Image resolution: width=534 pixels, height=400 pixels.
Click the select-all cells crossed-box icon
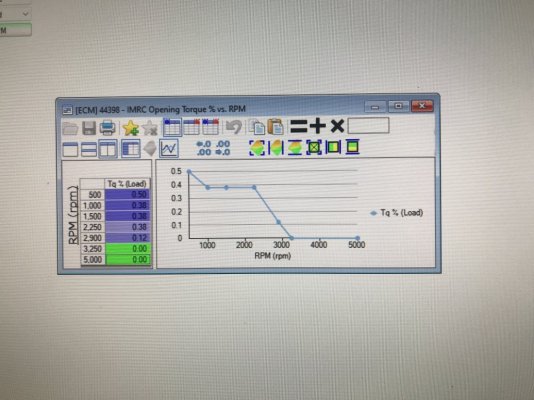click(x=314, y=147)
